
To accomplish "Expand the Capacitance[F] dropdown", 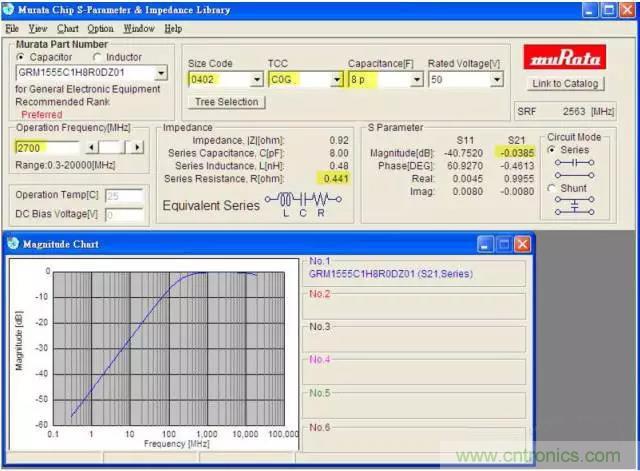I will click(x=415, y=79).
